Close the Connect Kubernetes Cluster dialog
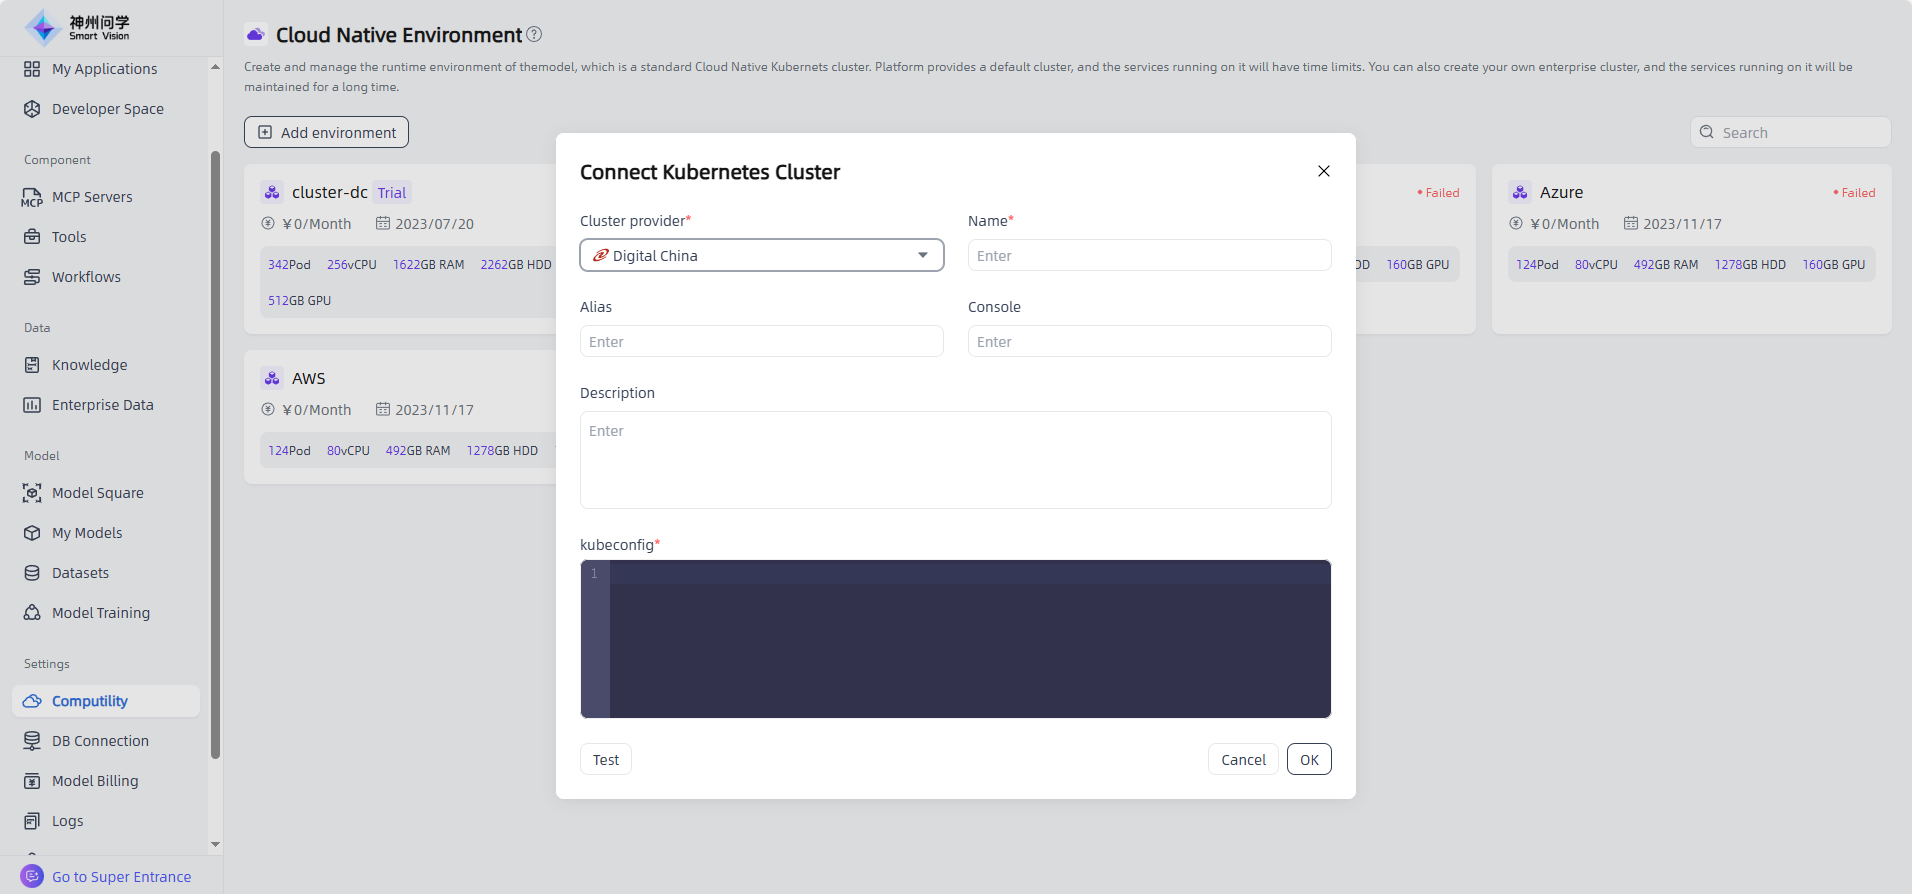Screen dimensions: 1912x894 pos(1323,171)
